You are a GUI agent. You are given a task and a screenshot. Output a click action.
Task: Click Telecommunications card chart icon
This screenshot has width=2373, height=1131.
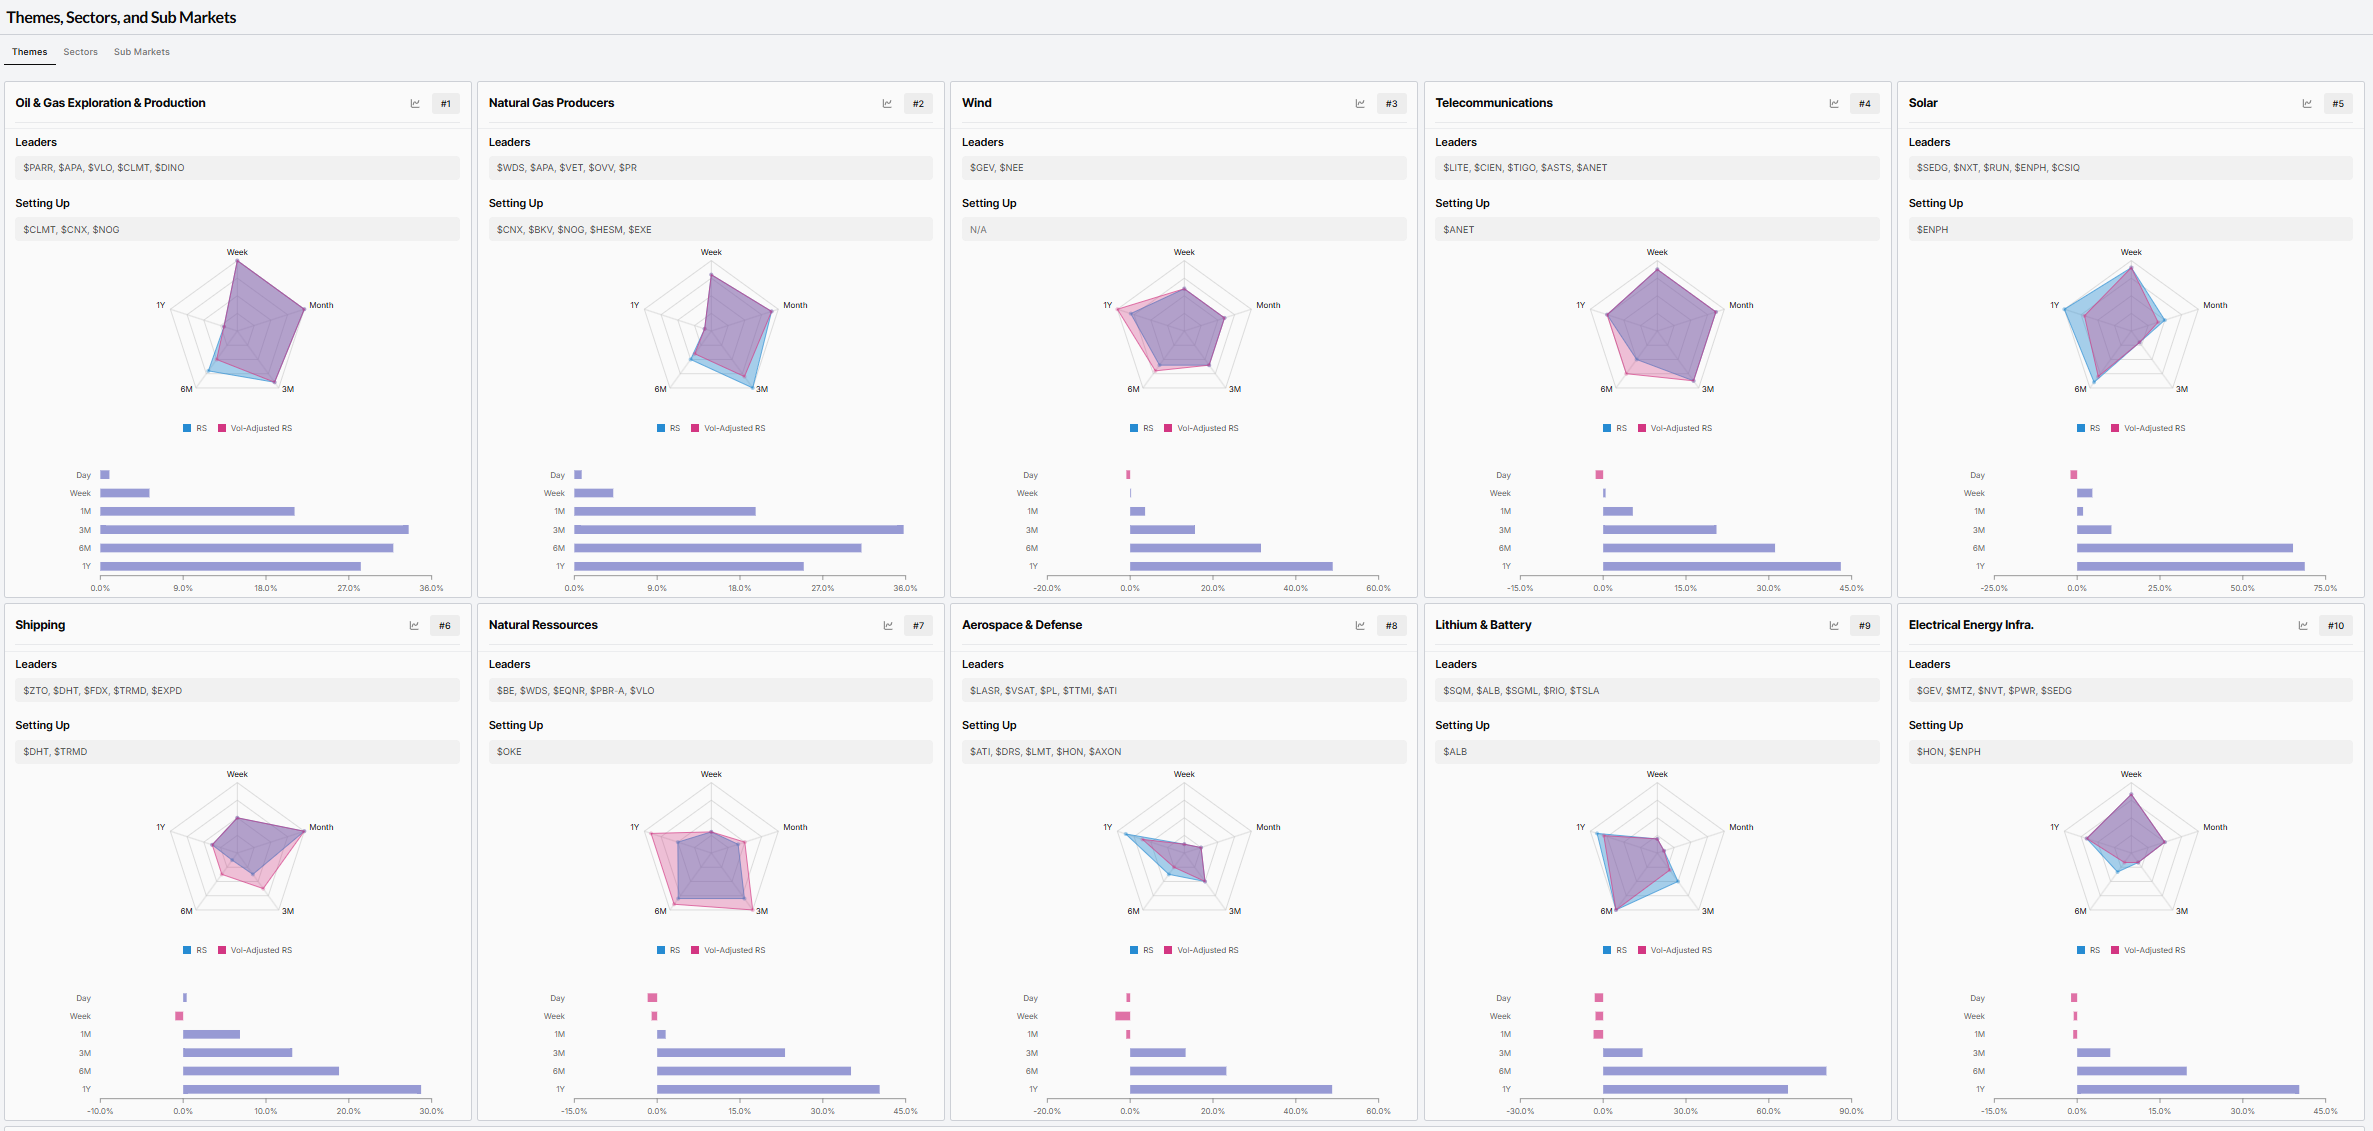1834,104
